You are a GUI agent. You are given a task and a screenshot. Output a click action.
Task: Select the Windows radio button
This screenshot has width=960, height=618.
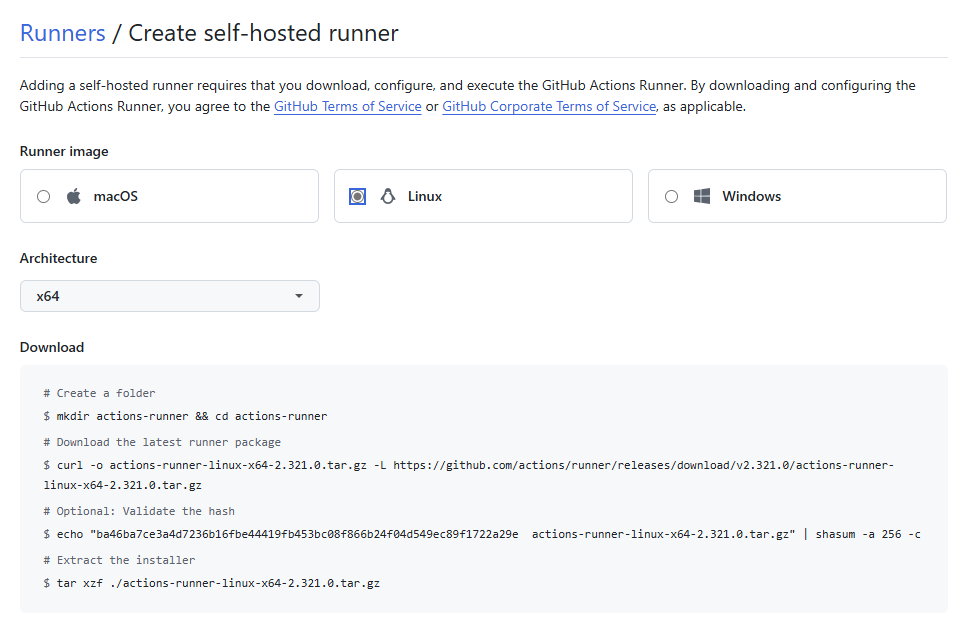pos(672,197)
